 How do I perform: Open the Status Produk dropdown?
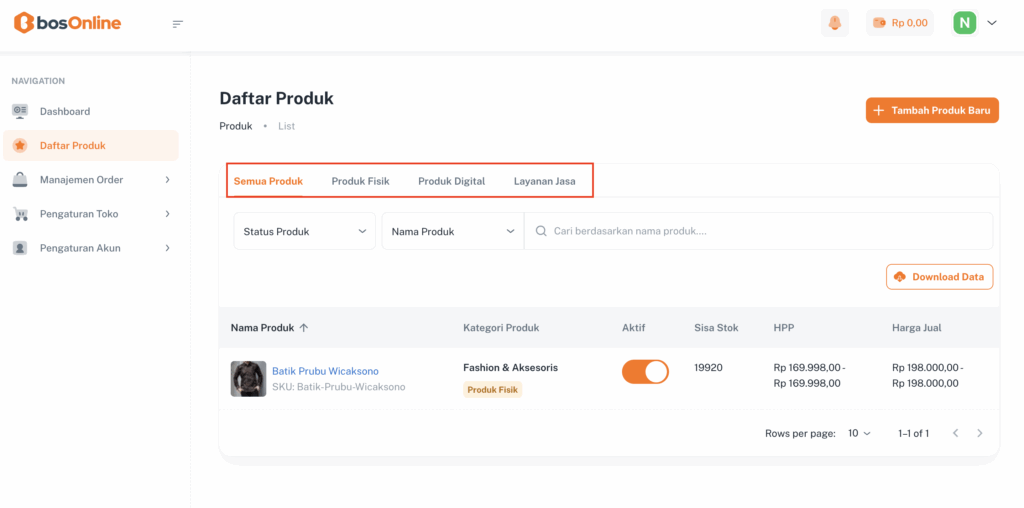[305, 231]
